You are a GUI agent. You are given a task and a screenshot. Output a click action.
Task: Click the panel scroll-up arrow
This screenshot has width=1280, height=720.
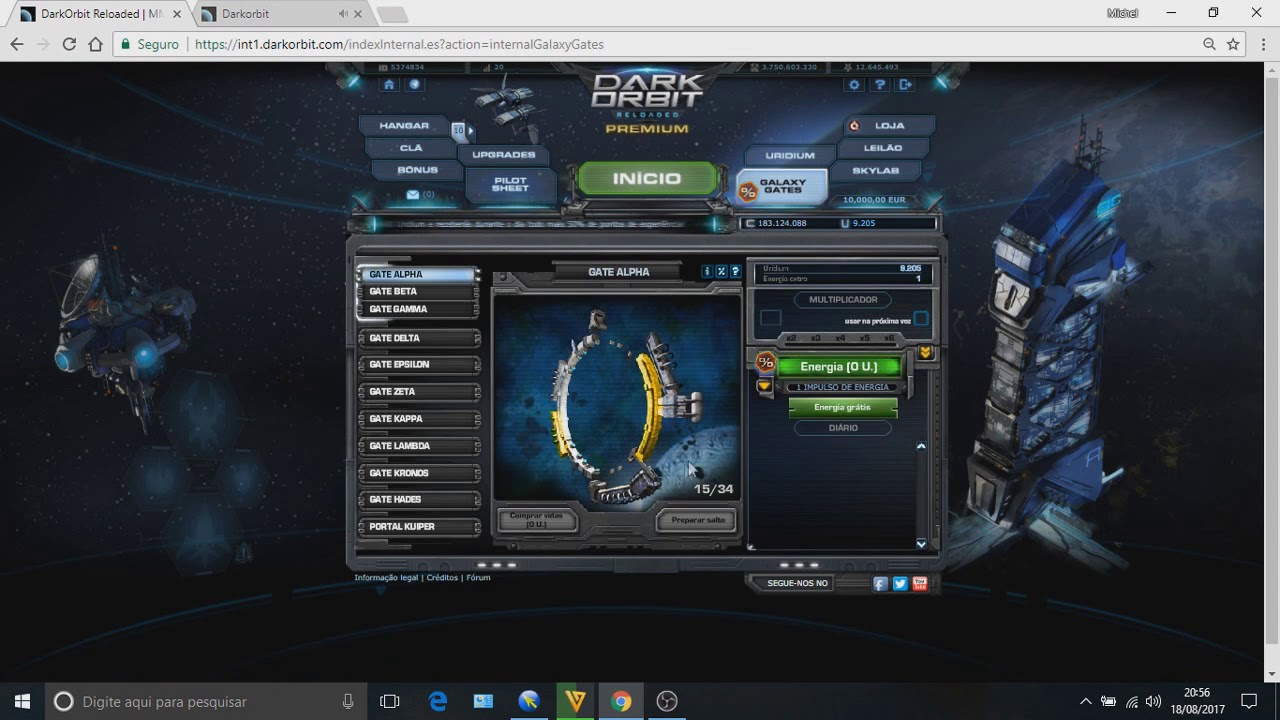pos(921,447)
